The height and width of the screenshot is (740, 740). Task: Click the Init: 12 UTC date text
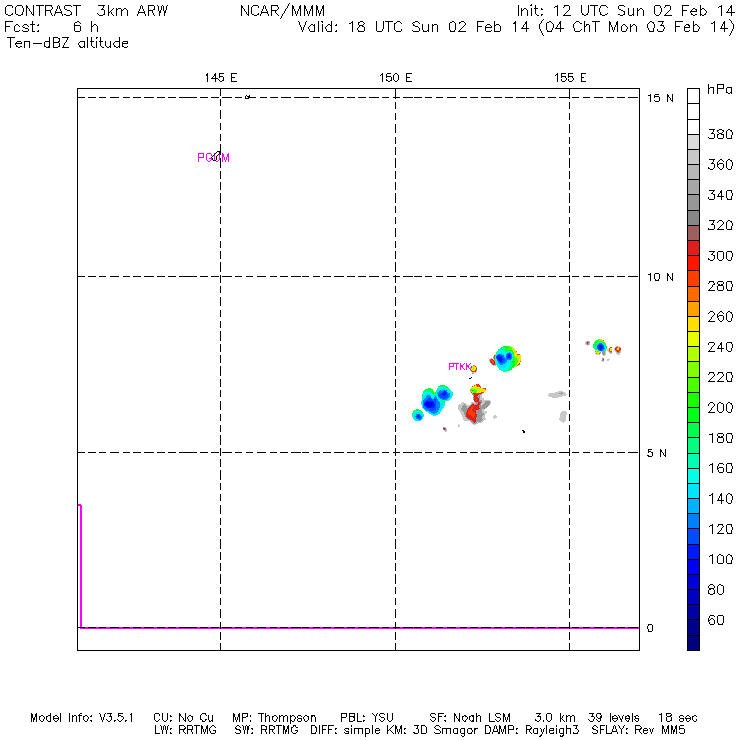coord(626,11)
